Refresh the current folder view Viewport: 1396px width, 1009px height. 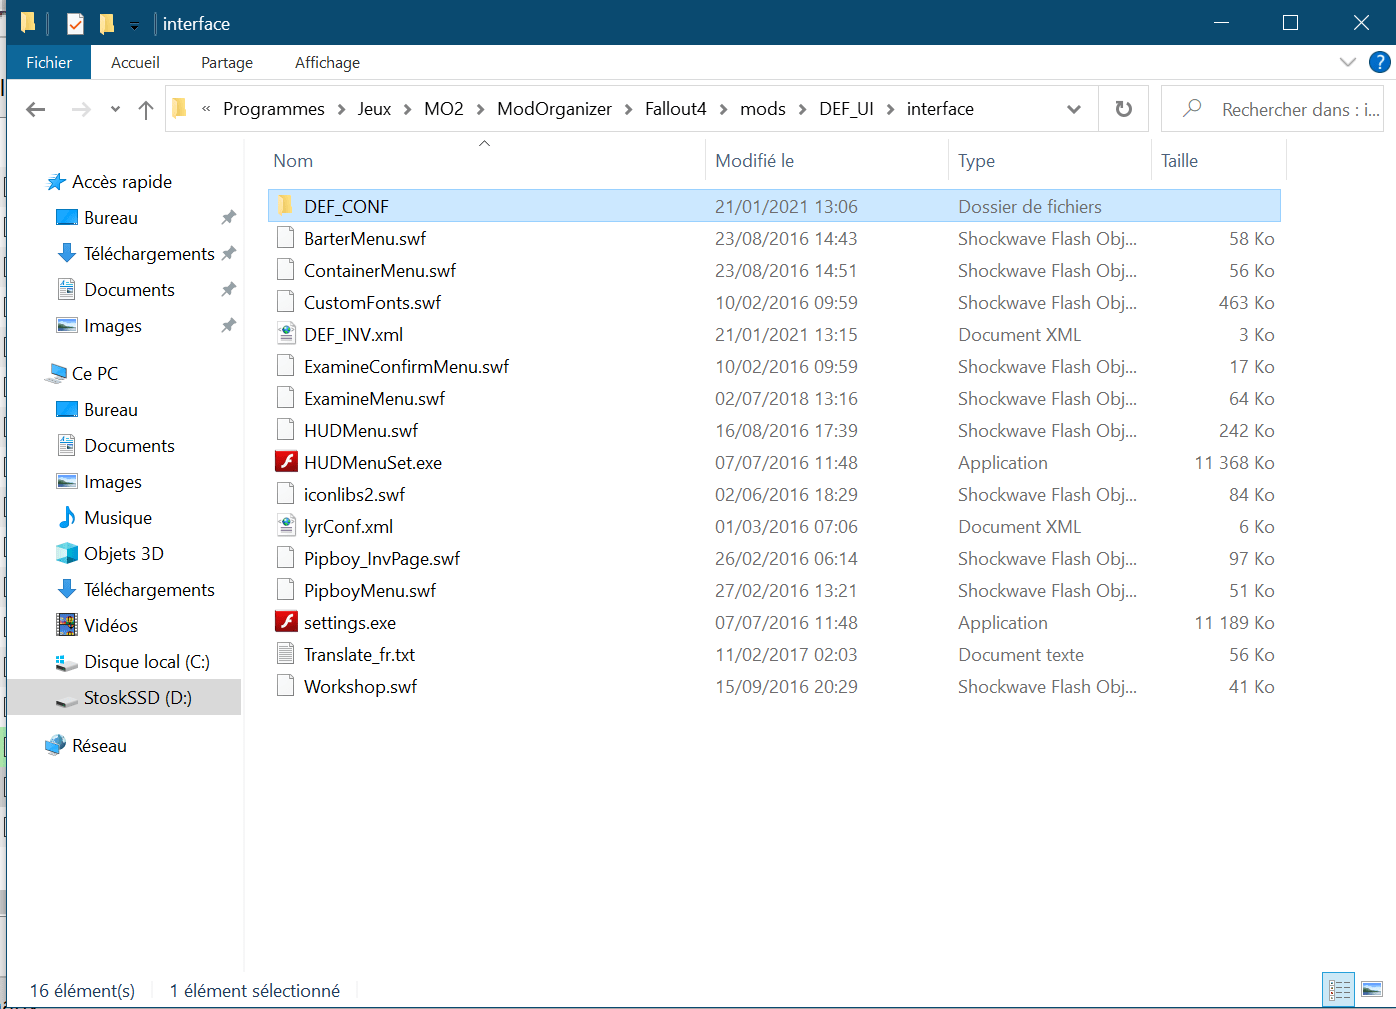coord(1124,109)
